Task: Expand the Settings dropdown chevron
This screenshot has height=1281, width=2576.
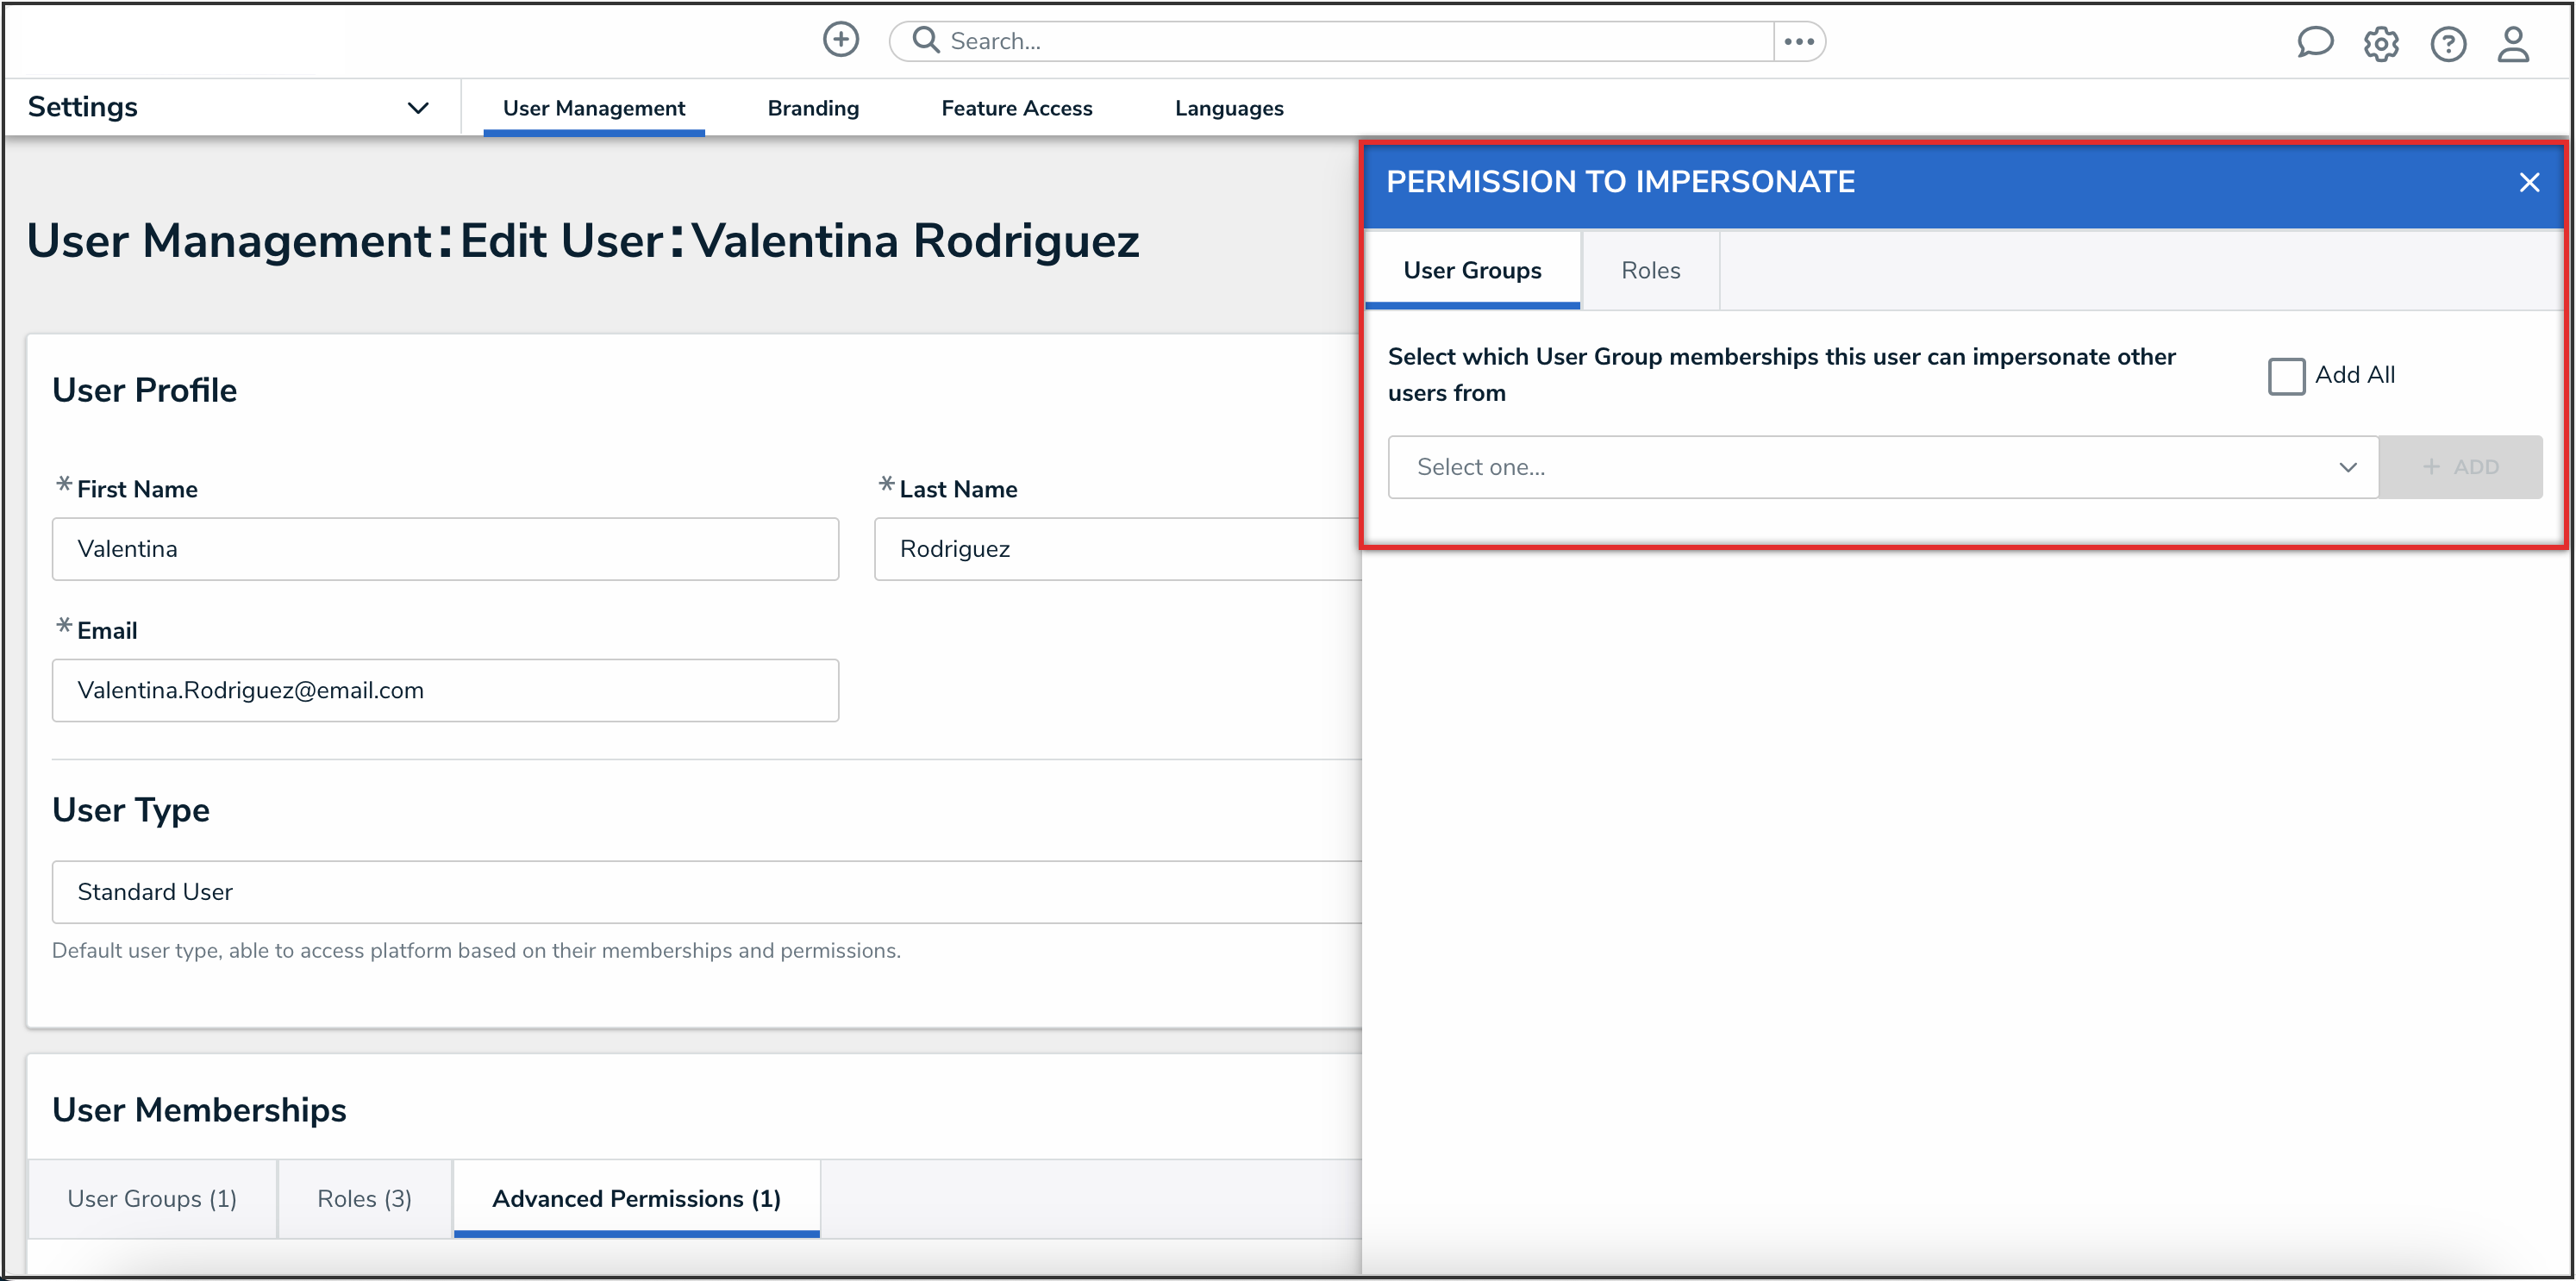Action: pyautogui.click(x=418, y=108)
